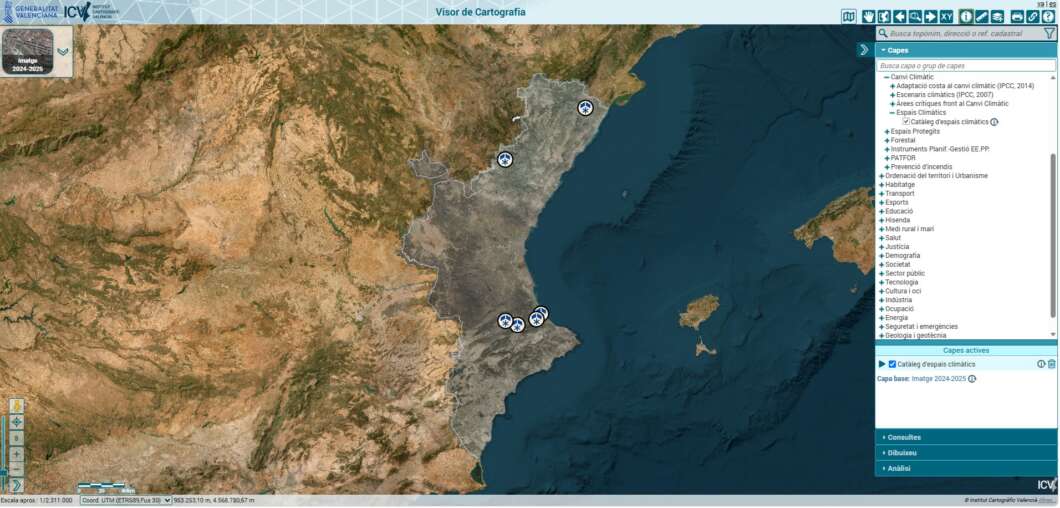Image resolution: width=1060 pixels, height=508 pixels.
Task: Open the Anàlisi accordion section
Action: click(965, 469)
